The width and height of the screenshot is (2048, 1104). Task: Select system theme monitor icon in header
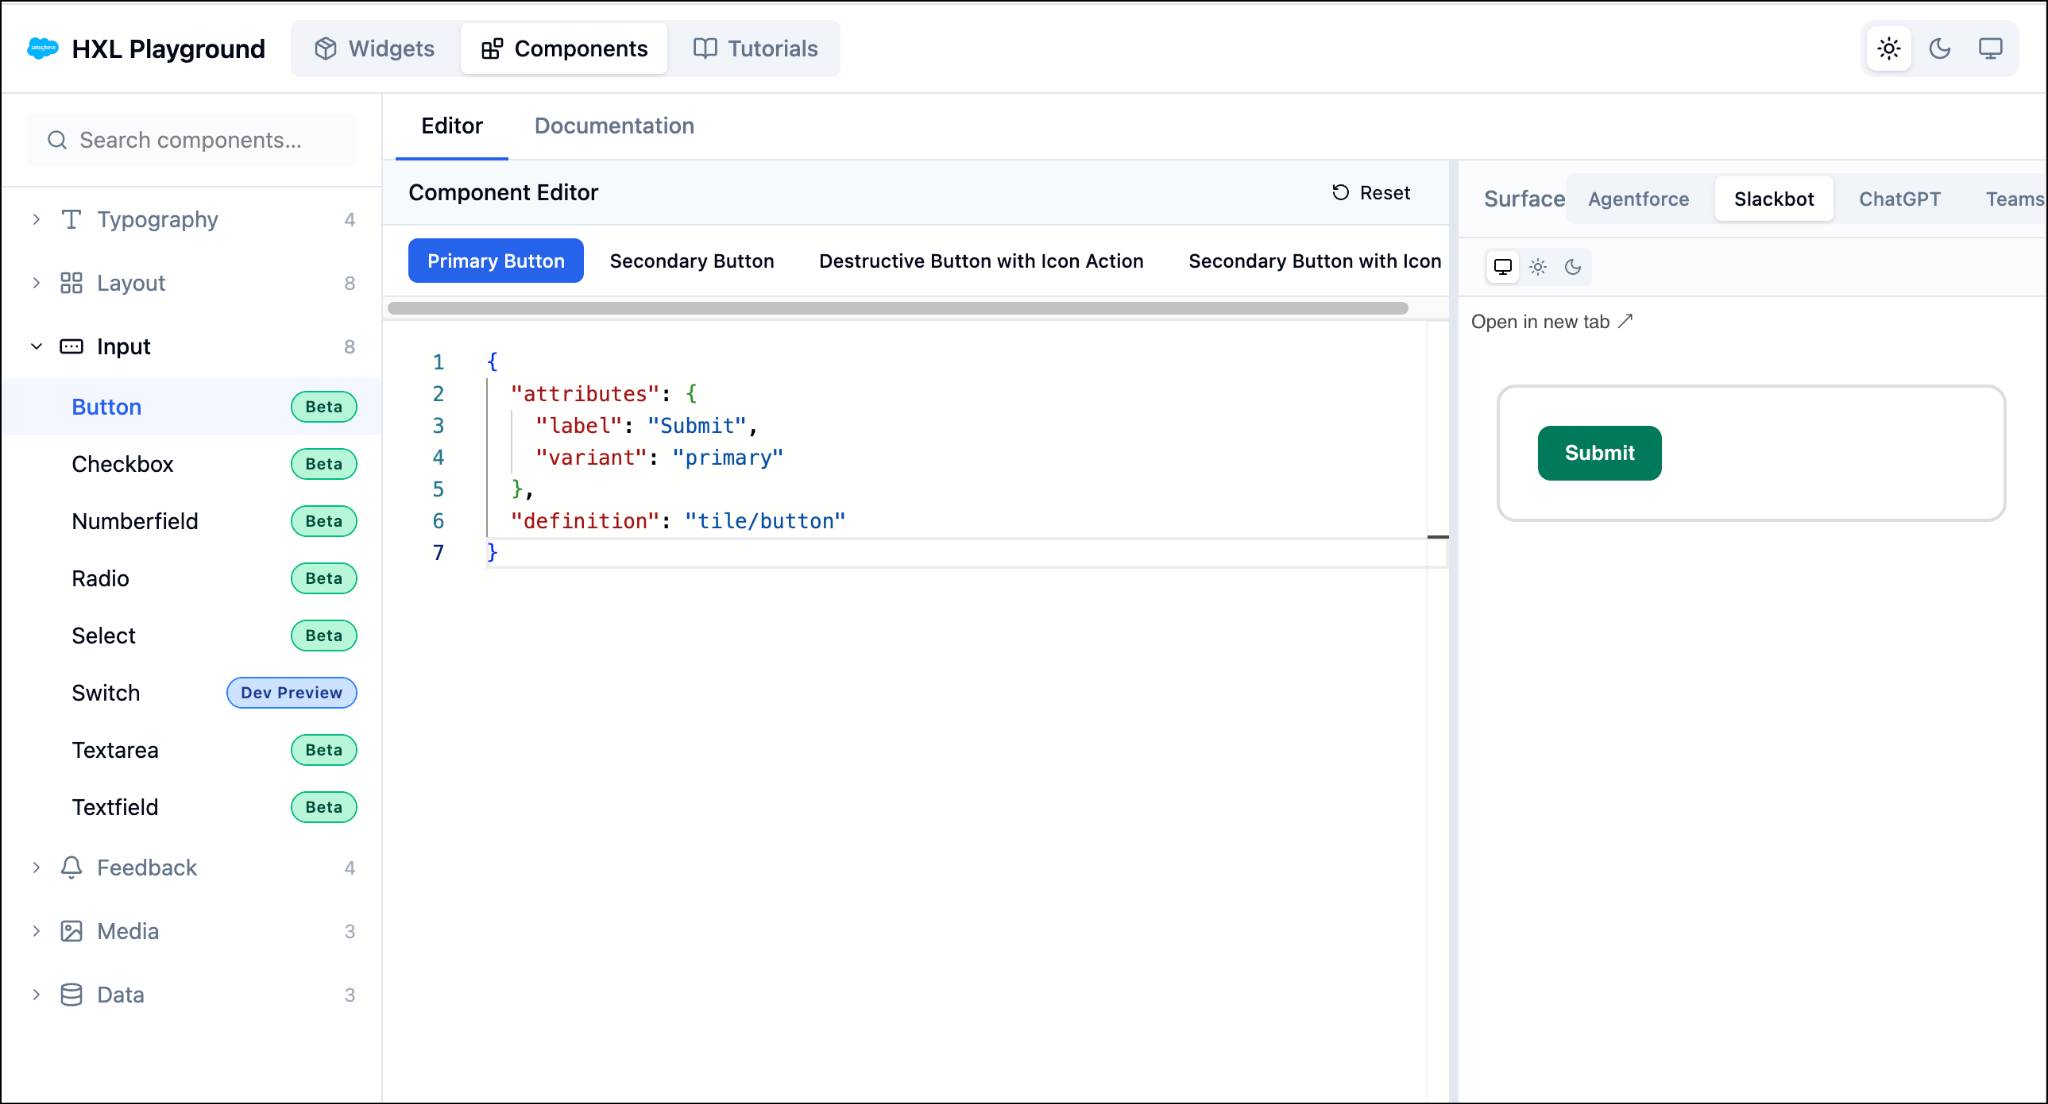[1990, 48]
